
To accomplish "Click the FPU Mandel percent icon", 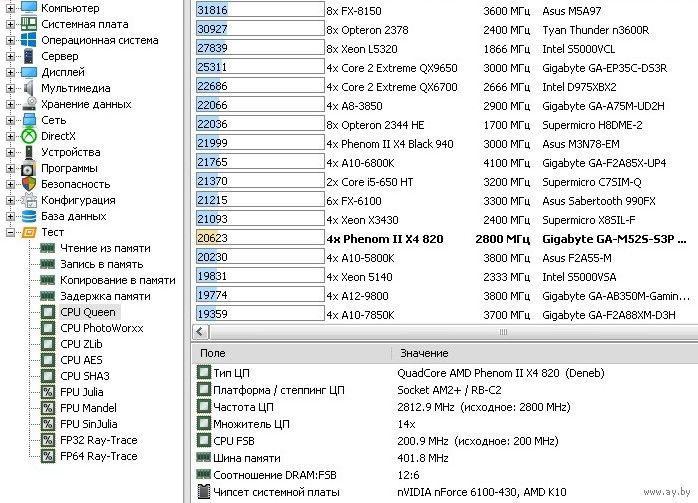I will pos(47,408).
